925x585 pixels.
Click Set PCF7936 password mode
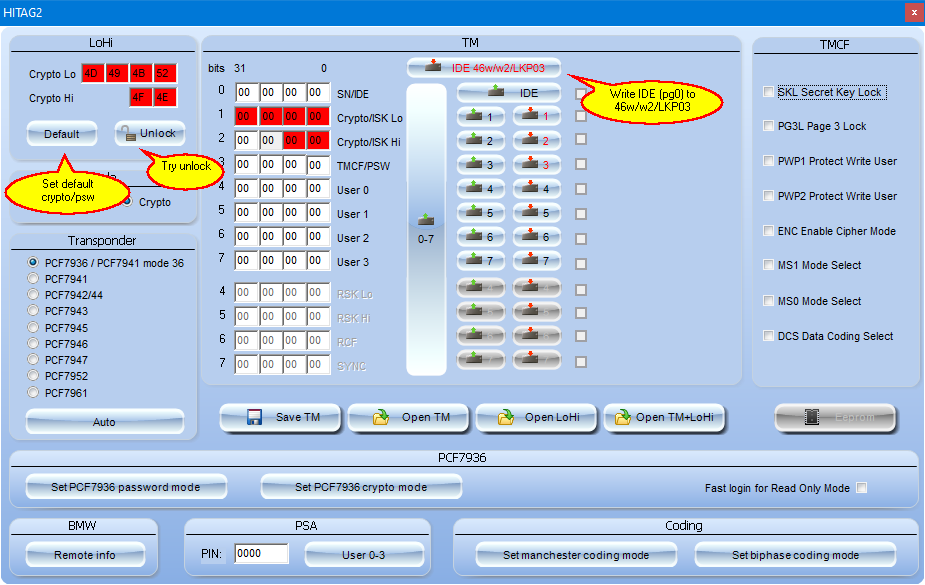point(126,487)
